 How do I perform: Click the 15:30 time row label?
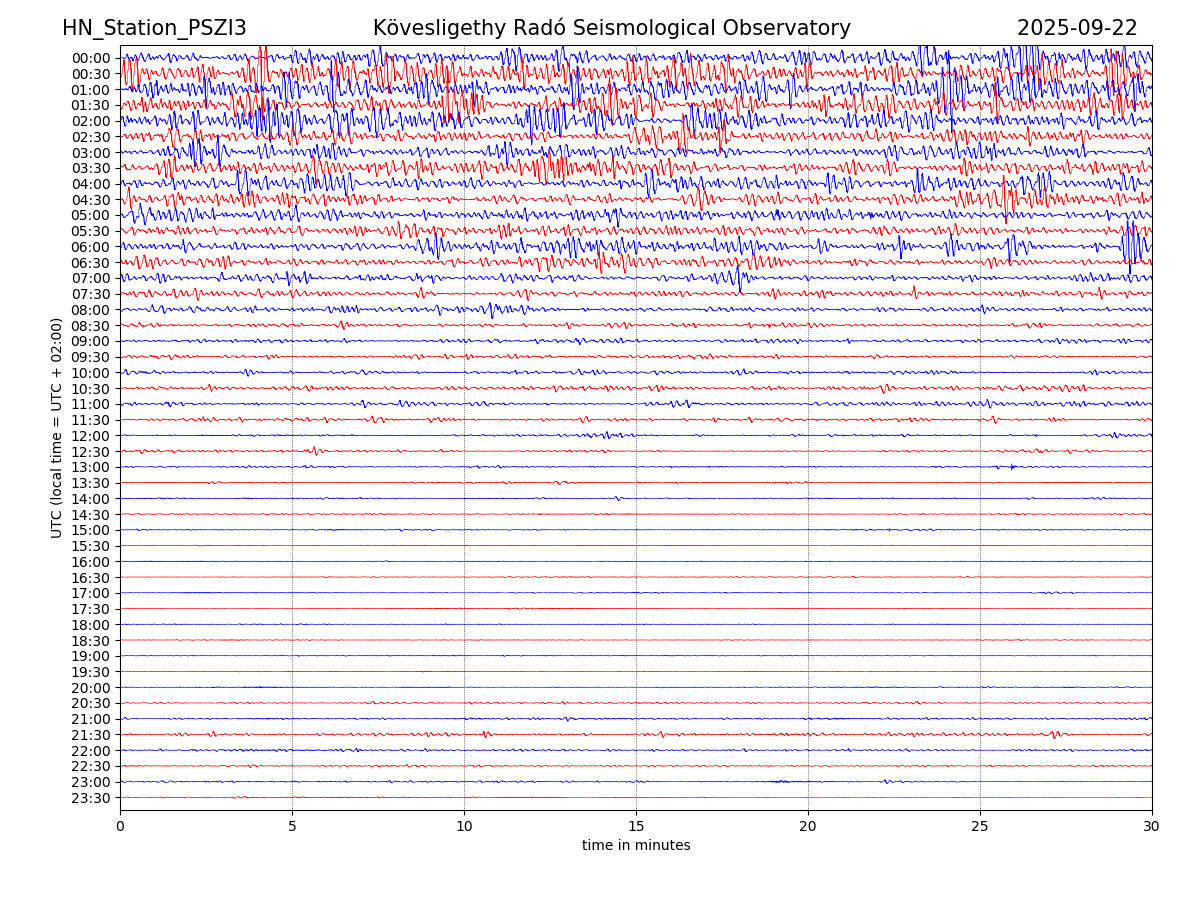click(x=91, y=546)
